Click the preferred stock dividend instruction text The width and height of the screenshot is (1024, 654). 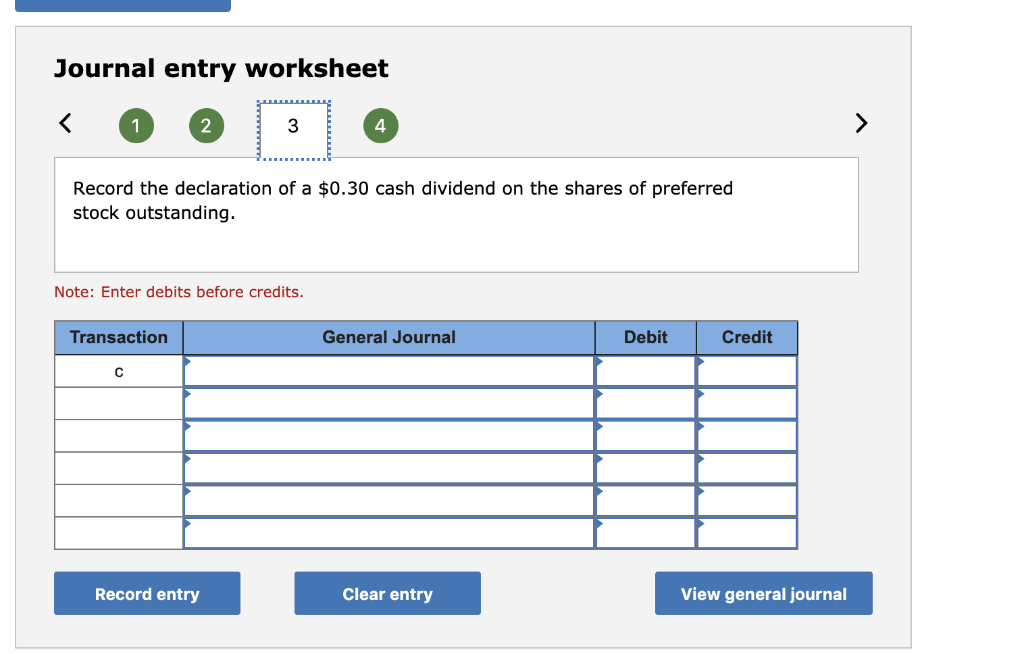403,201
